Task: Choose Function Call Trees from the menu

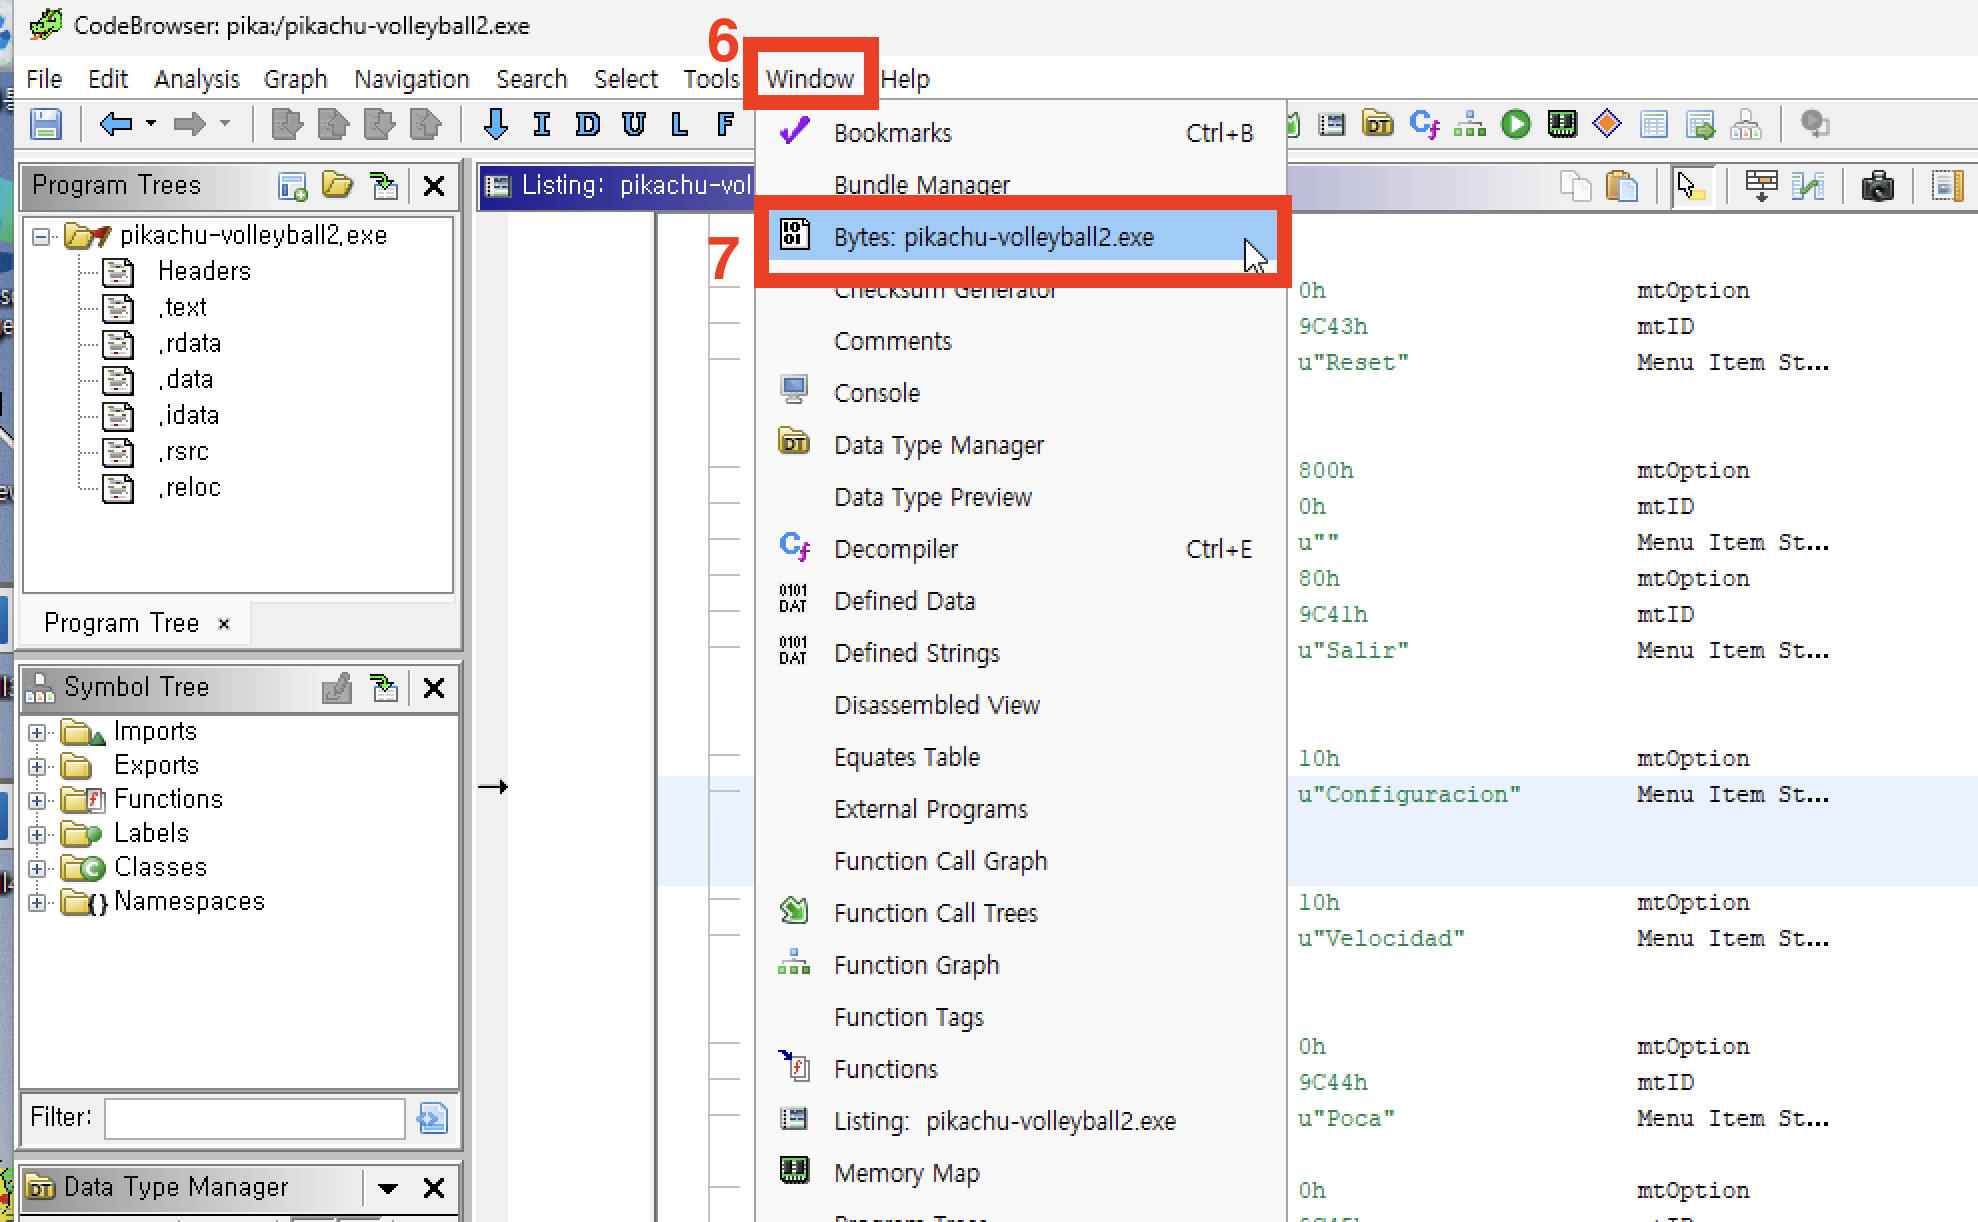Action: tap(1021, 913)
